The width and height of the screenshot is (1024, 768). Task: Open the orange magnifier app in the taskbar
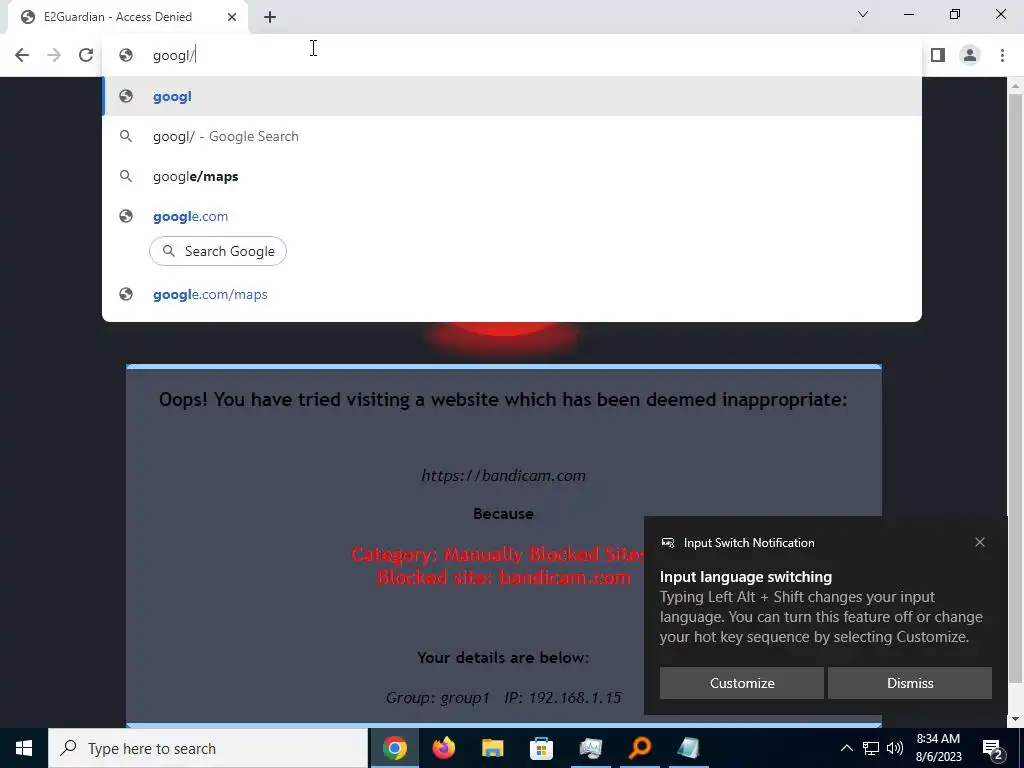pos(639,748)
